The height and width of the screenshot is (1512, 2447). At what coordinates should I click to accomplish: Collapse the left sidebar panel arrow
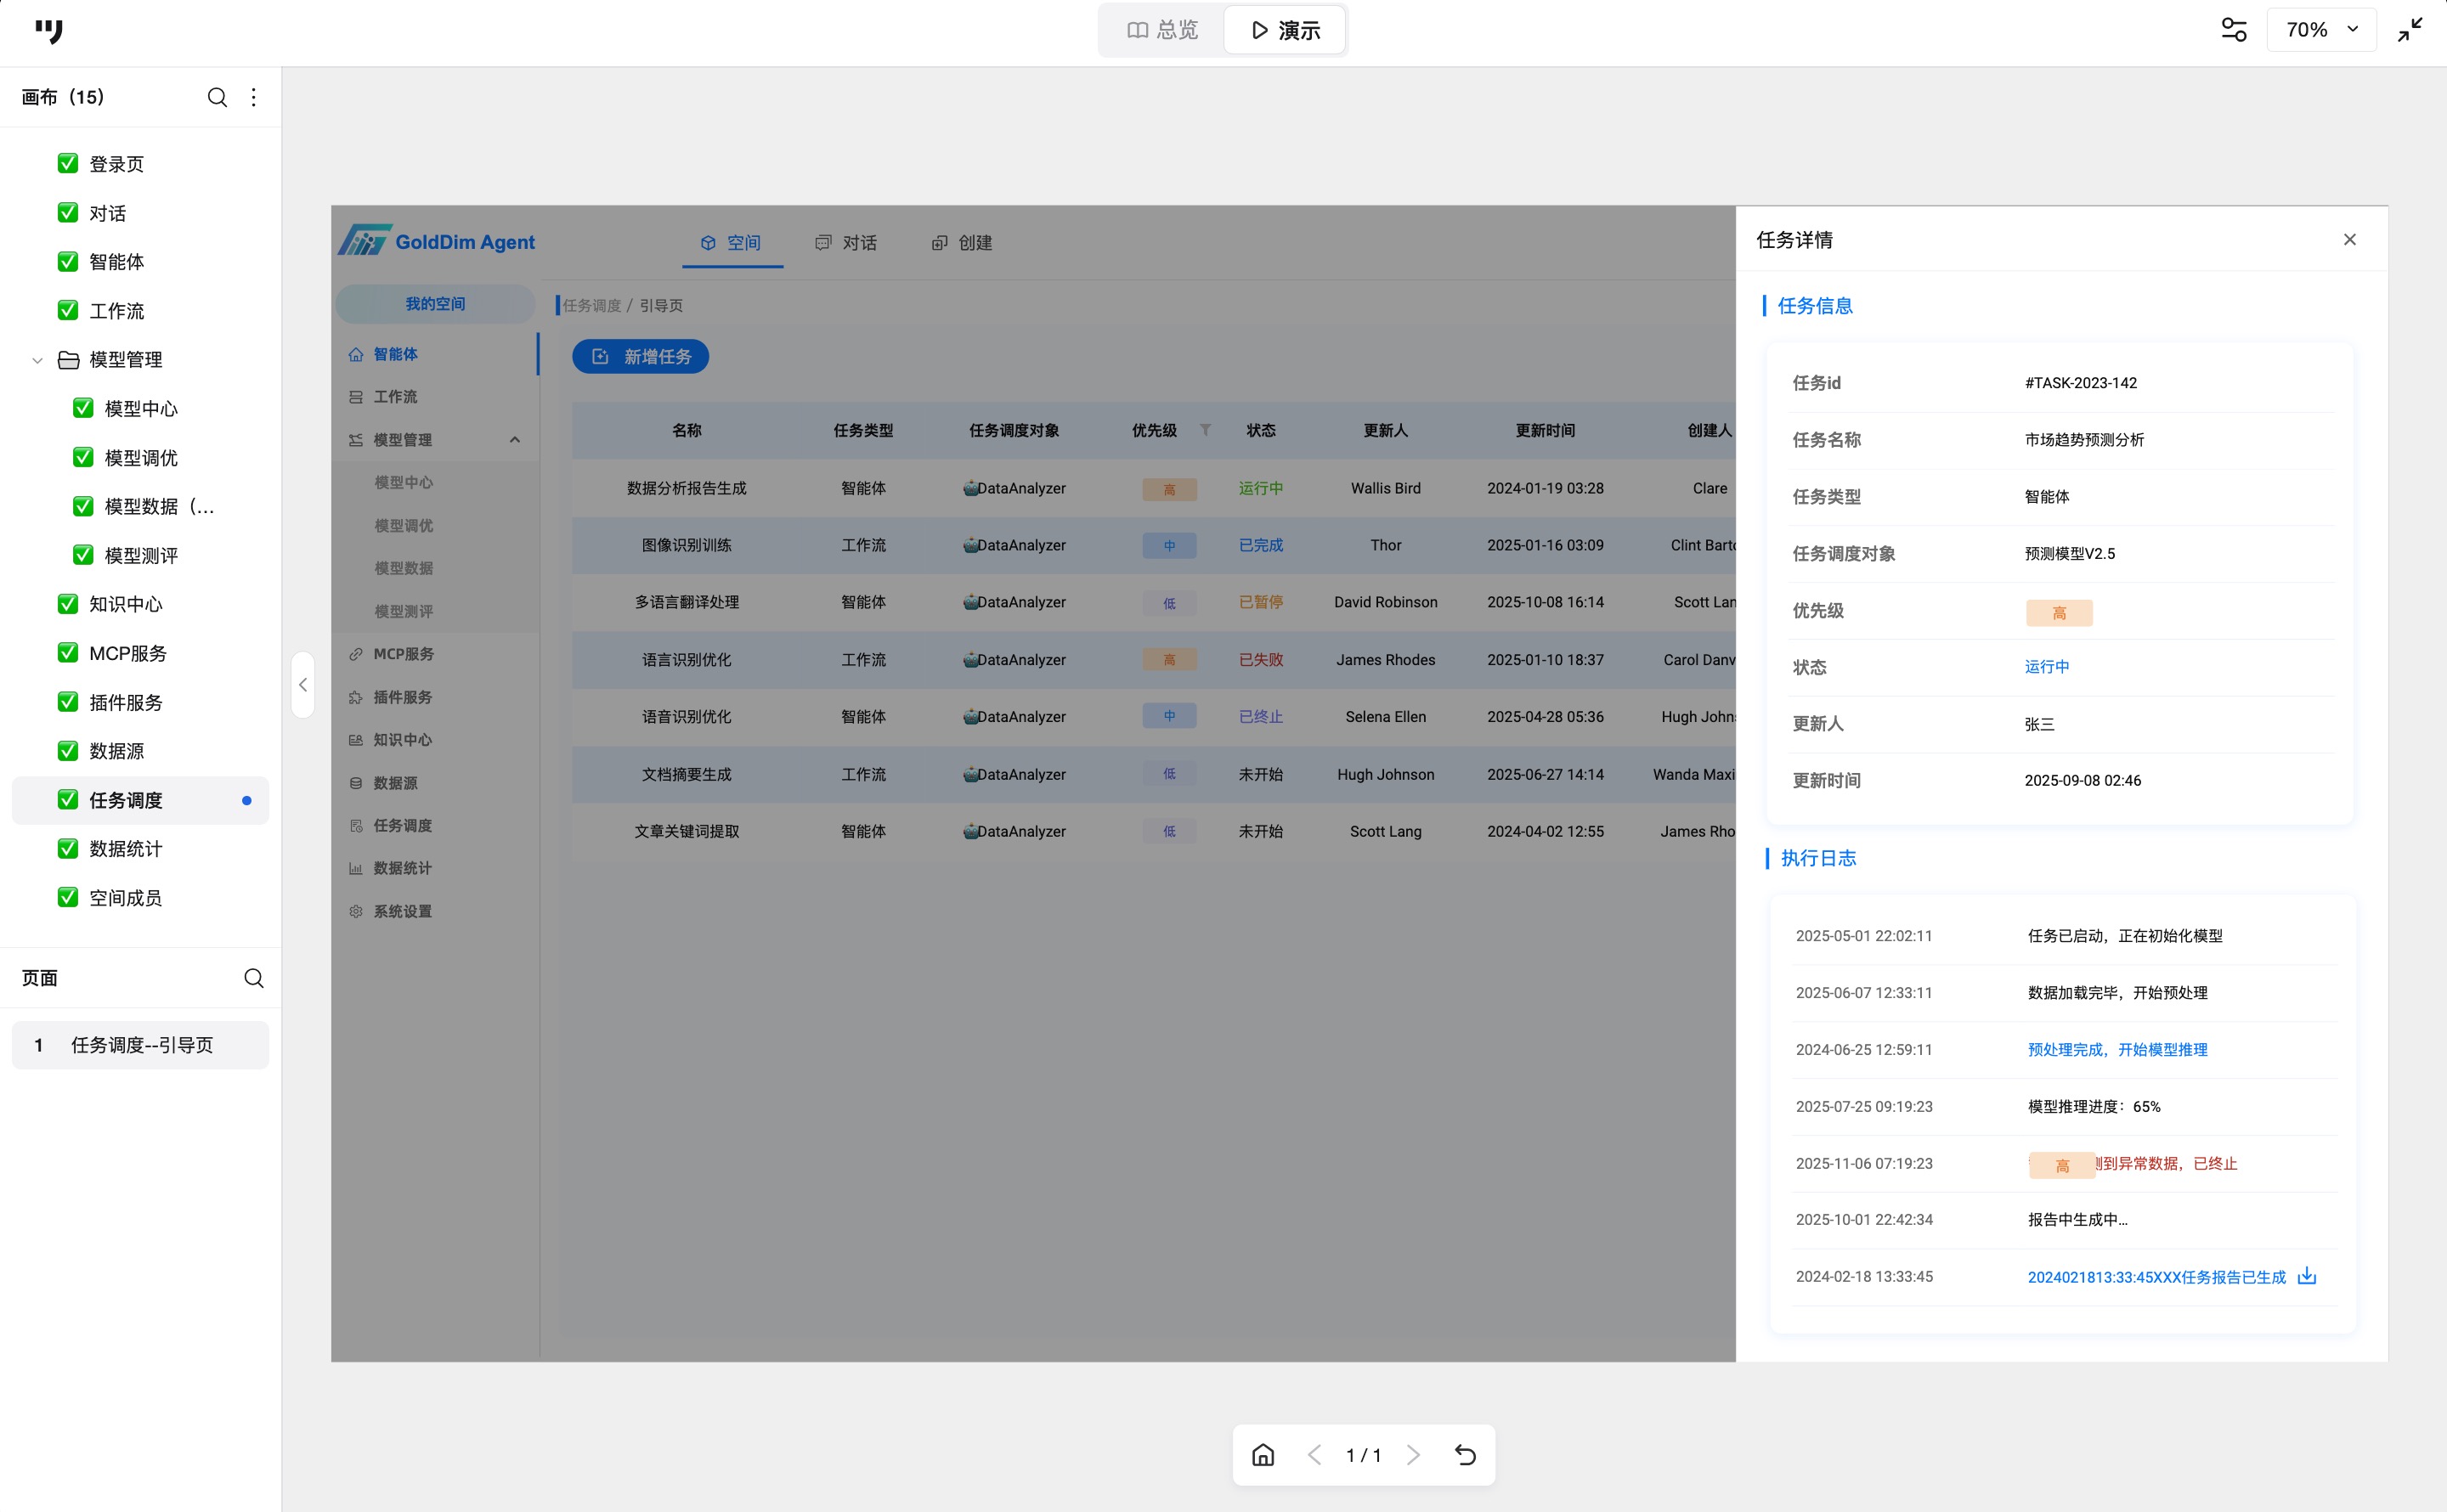tap(303, 685)
